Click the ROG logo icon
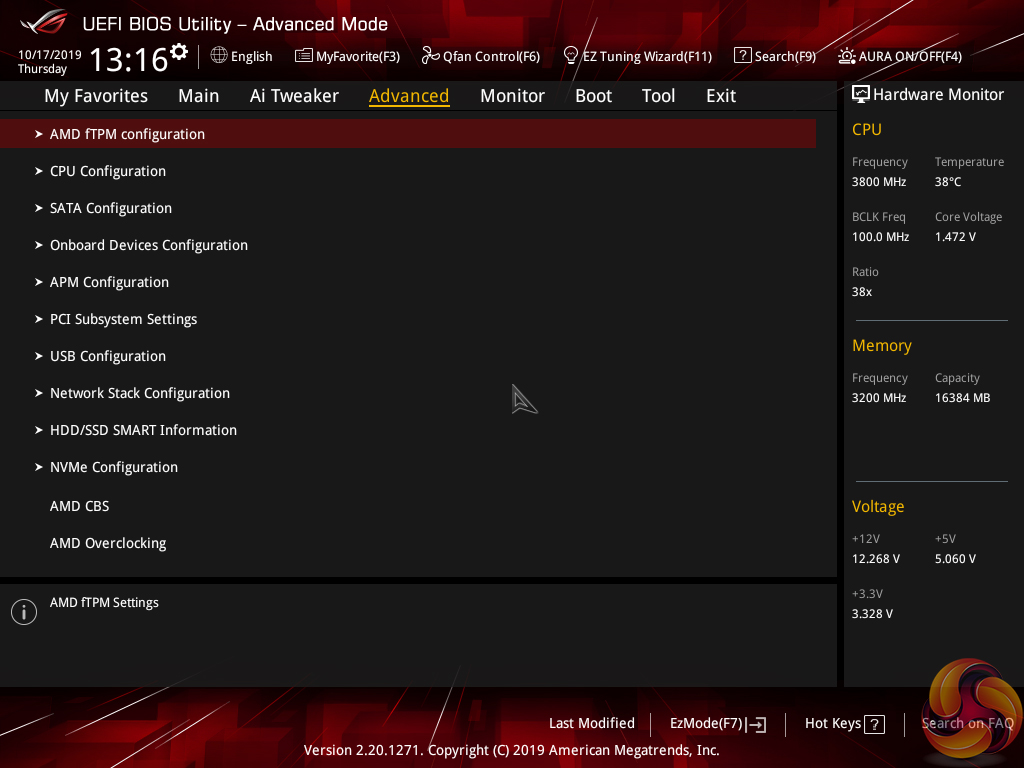The image size is (1024, 768). click(43, 23)
